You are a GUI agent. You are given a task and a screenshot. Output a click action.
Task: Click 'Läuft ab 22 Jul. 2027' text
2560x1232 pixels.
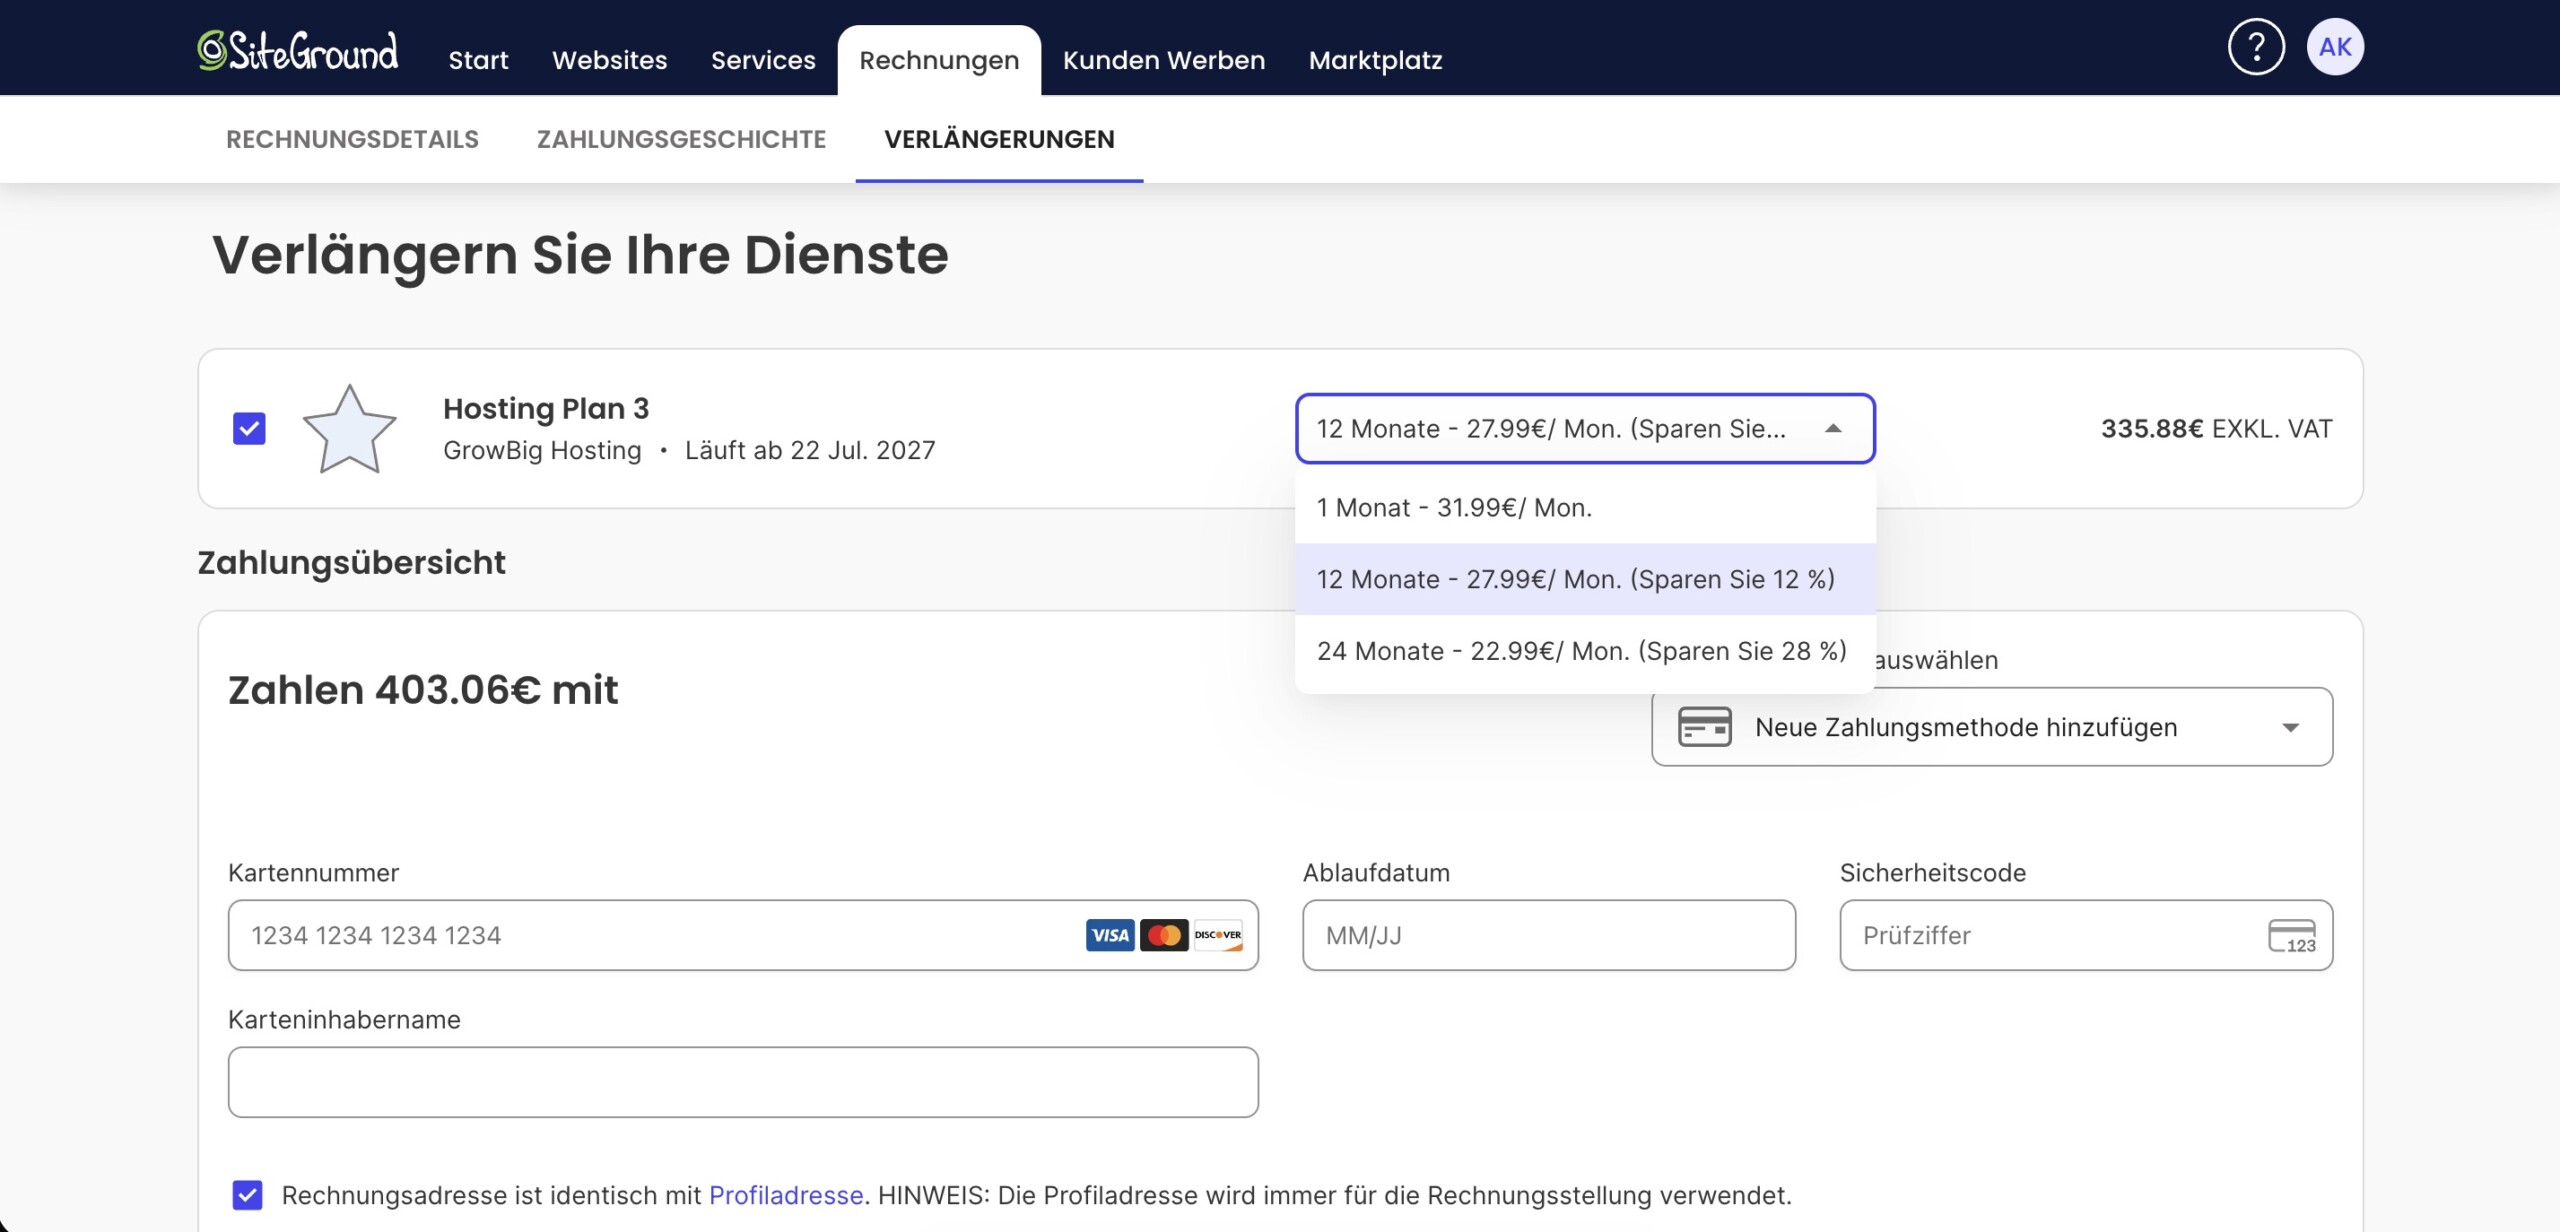pos(810,450)
